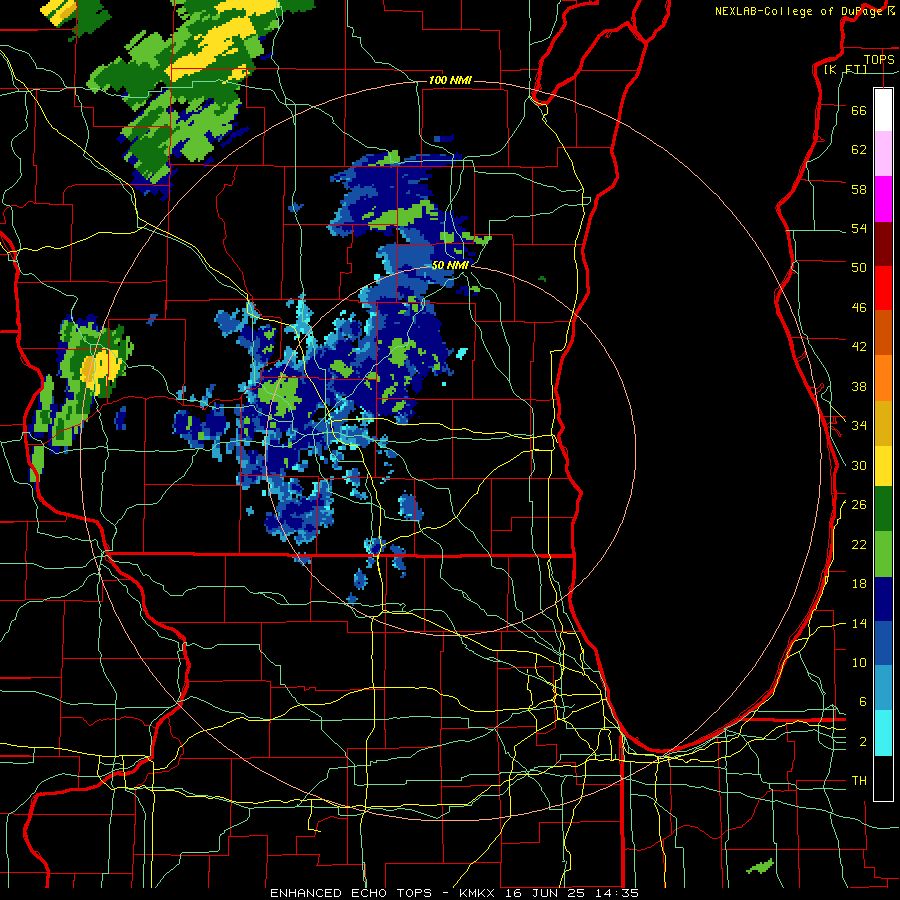
Task: Select the medium blue swatch near 10
Action: coord(883,643)
